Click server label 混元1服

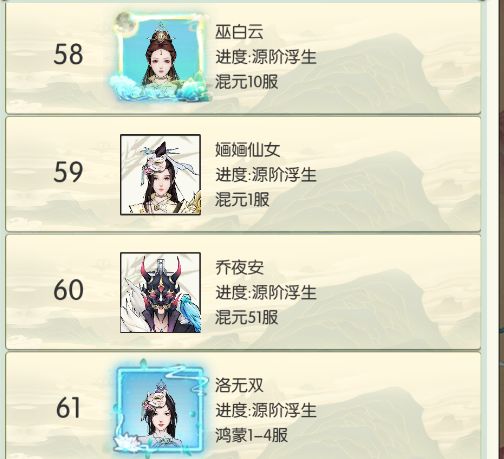coord(242,199)
